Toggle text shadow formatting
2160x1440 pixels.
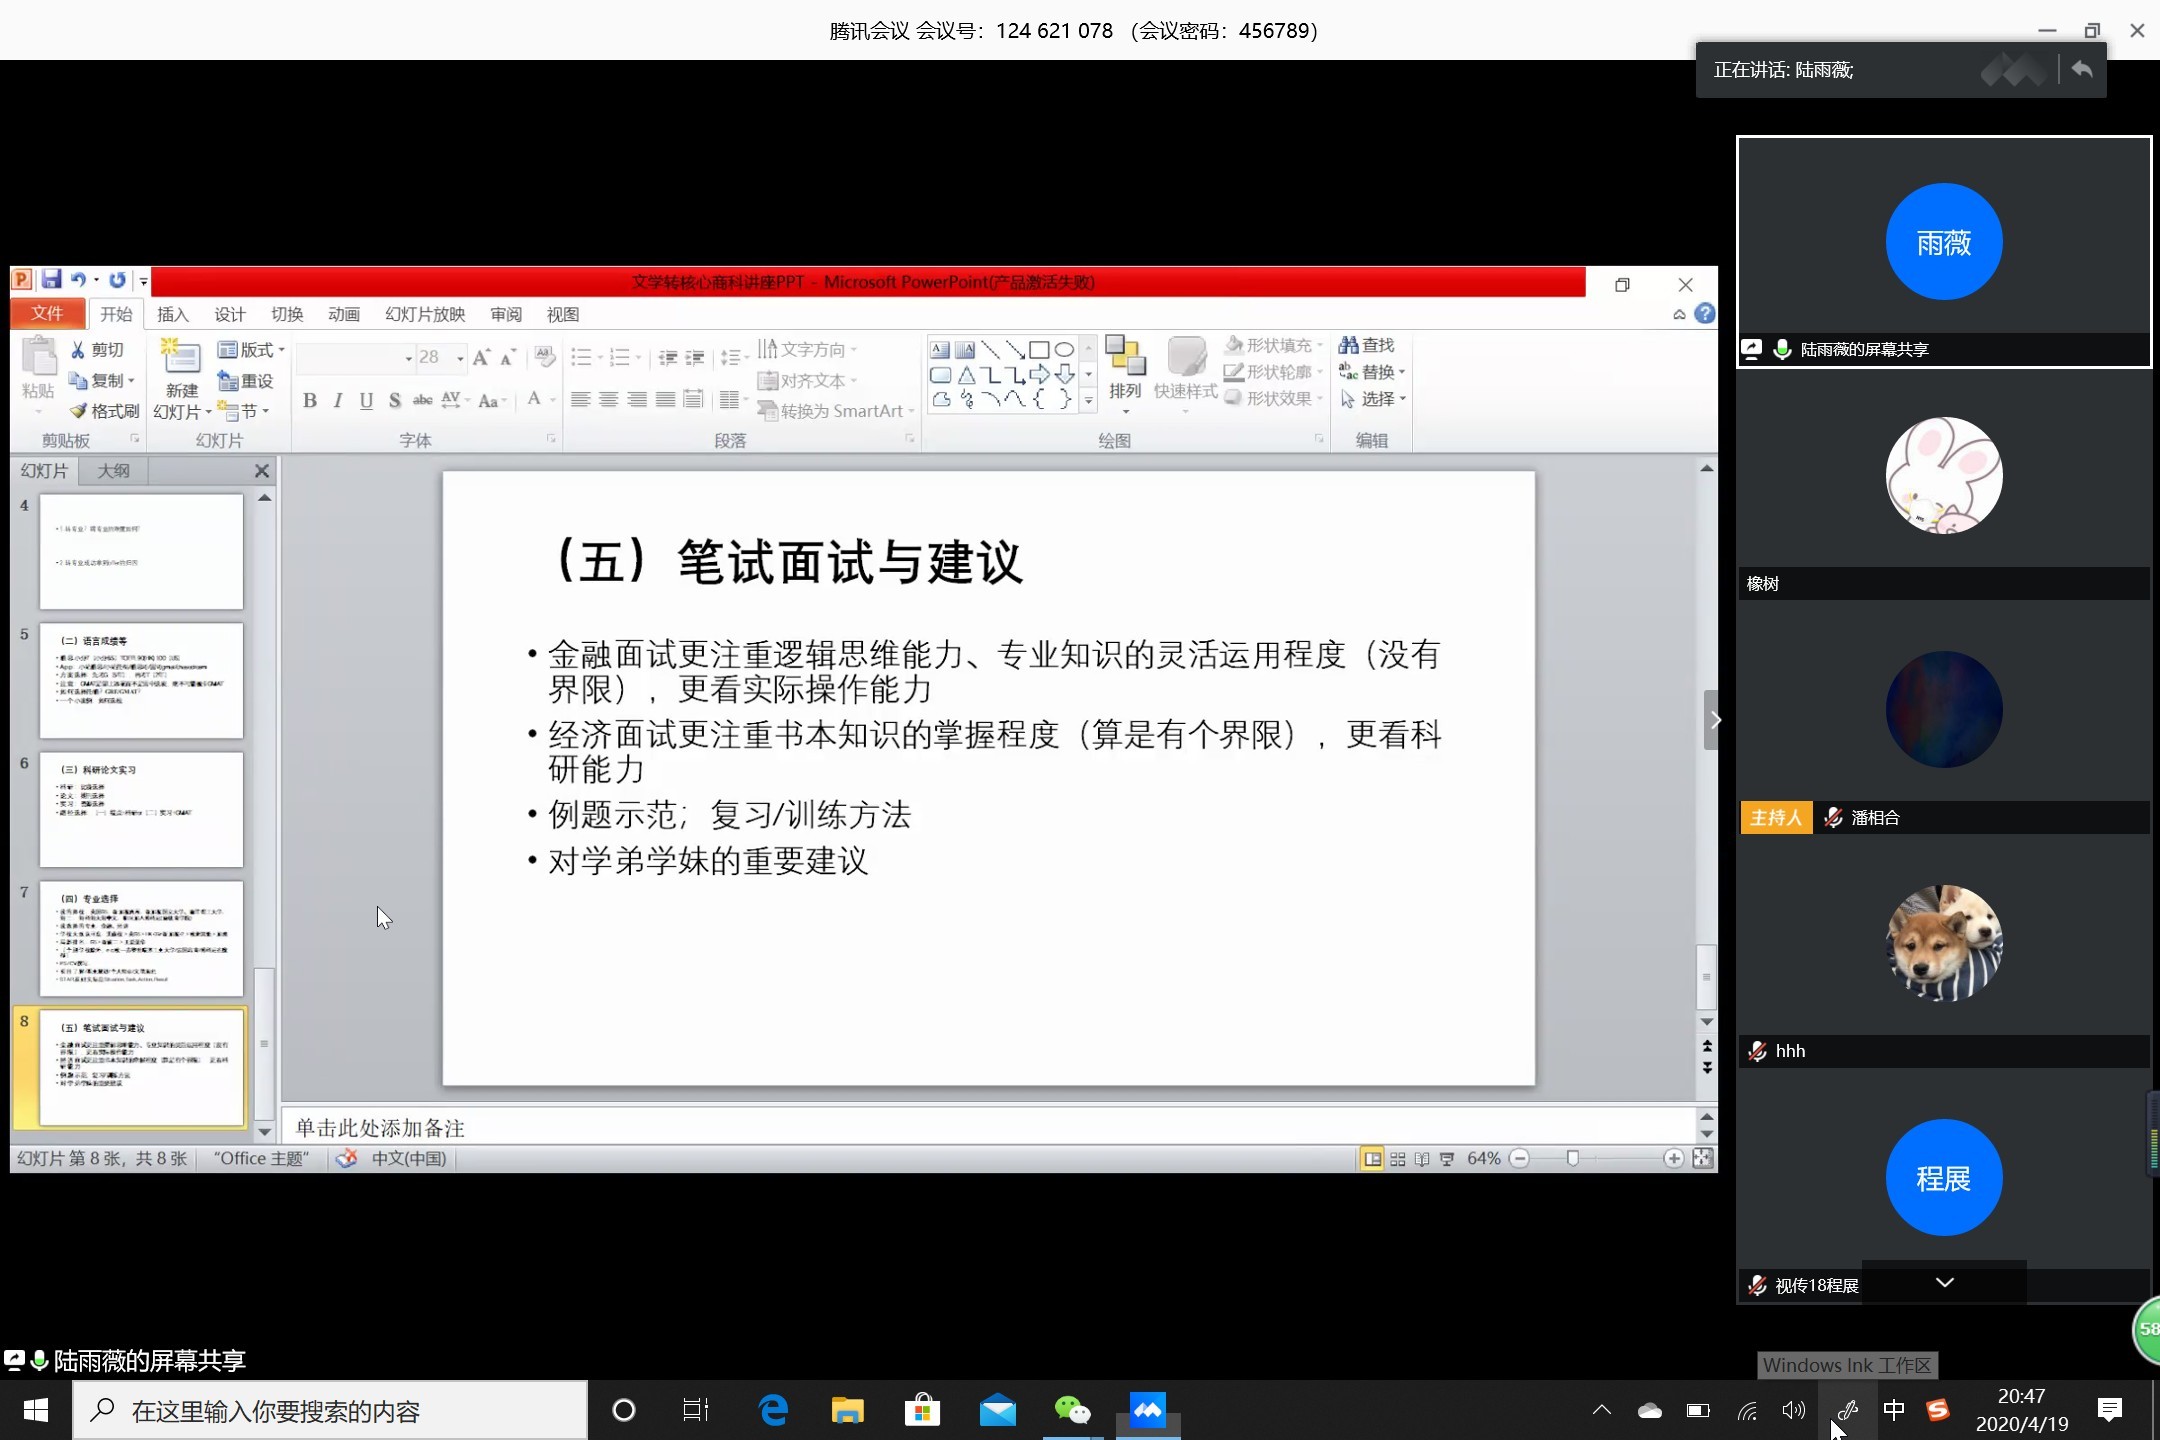coord(395,401)
